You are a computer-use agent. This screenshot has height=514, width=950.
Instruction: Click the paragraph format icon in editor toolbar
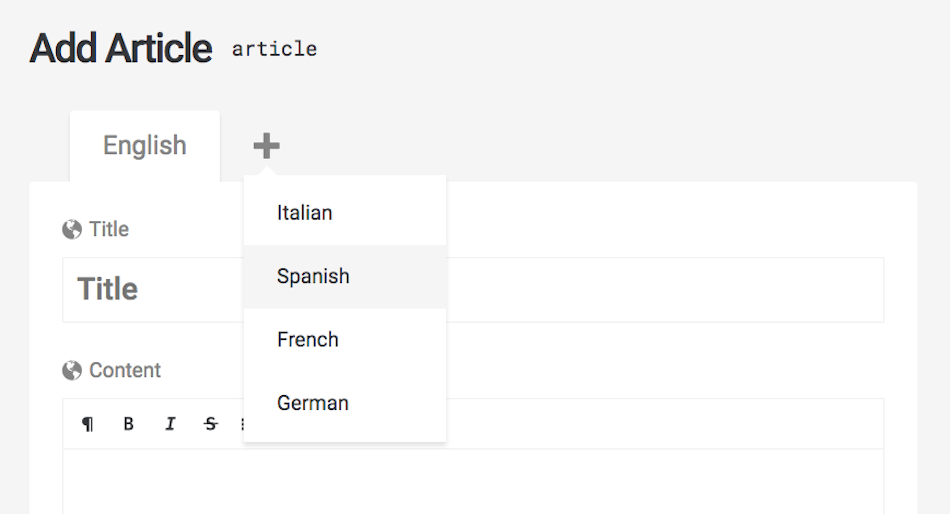click(x=88, y=424)
